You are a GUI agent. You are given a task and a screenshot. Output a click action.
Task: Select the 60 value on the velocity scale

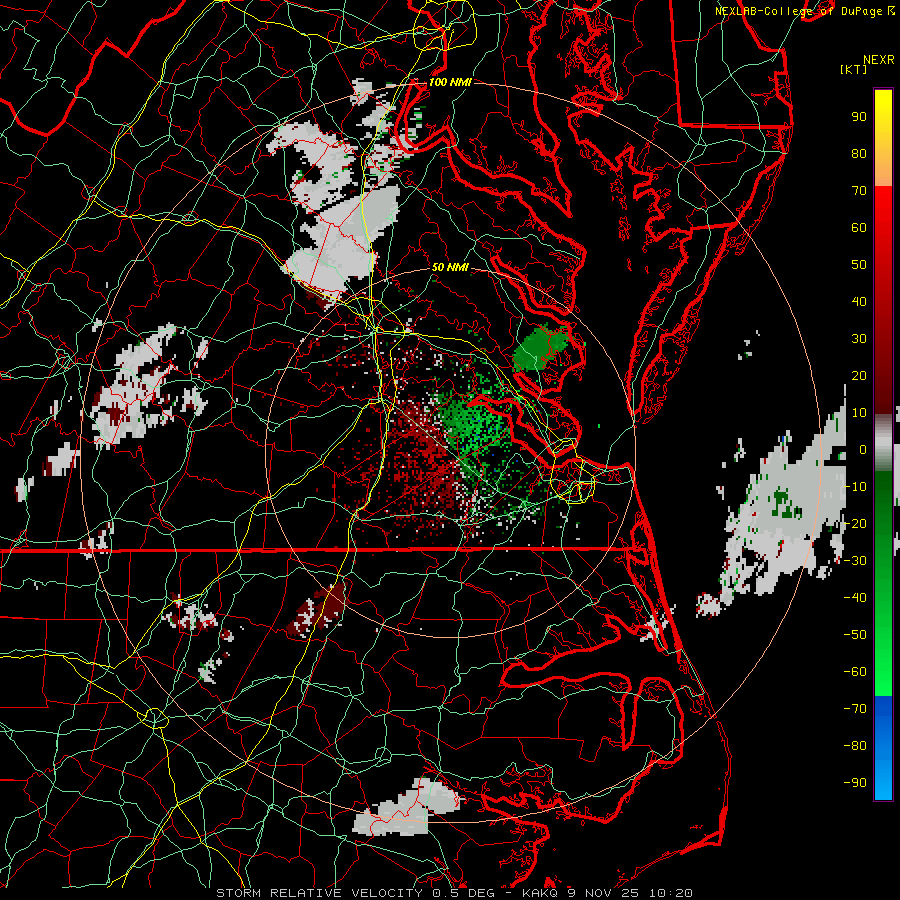coord(859,227)
